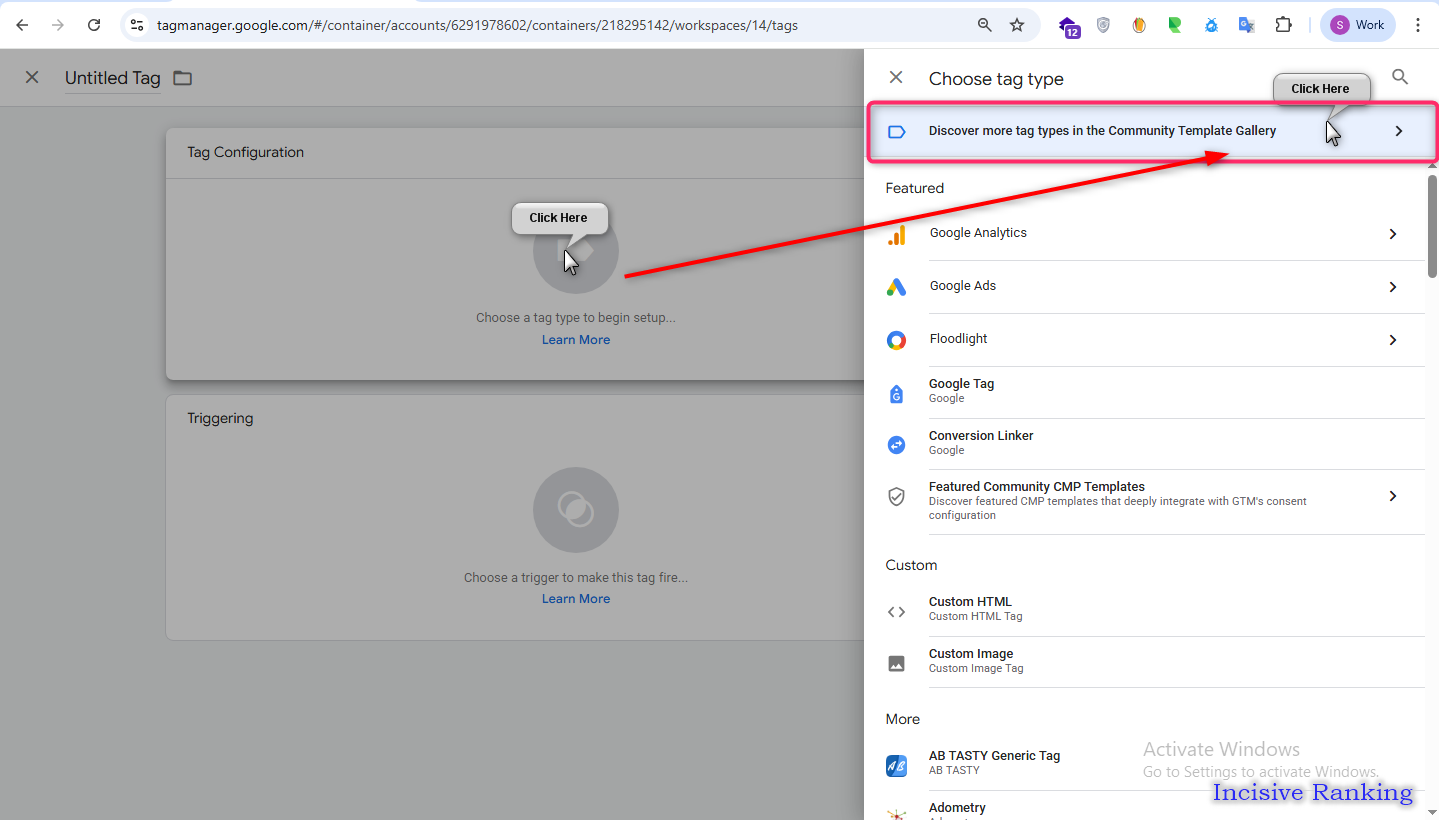Image resolution: width=1439 pixels, height=820 pixels.
Task: Select the Floodlight icon
Action: tap(896, 340)
